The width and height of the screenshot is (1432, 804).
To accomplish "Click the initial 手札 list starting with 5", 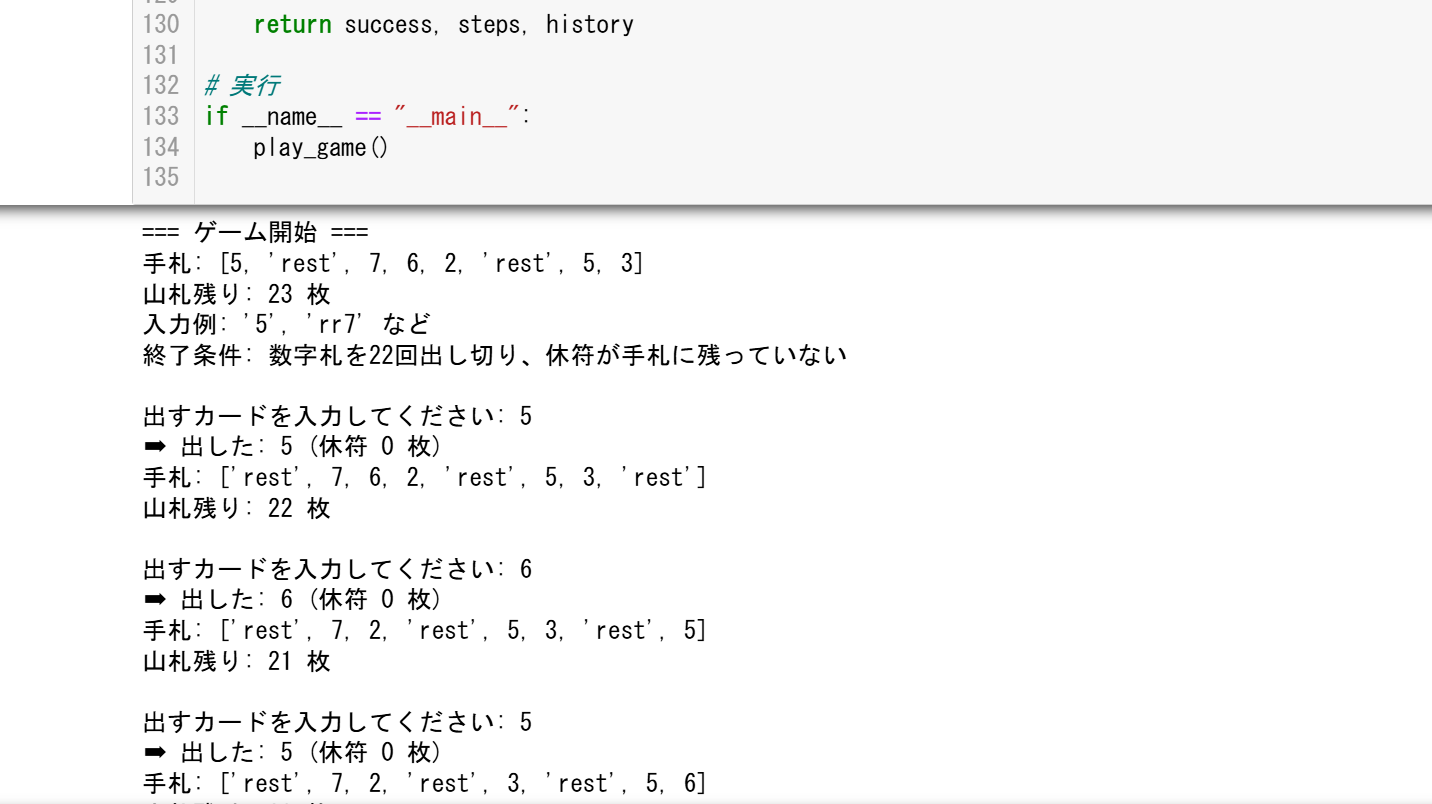I will pyautogui.click(x=393, y=264).
